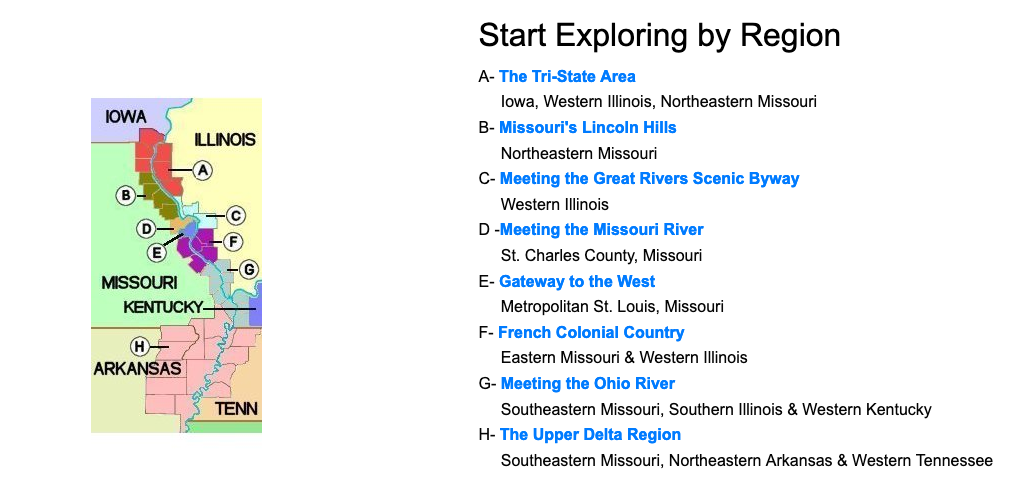
Task: Open The Upper Delta Region link
Action: click(590, 434)
